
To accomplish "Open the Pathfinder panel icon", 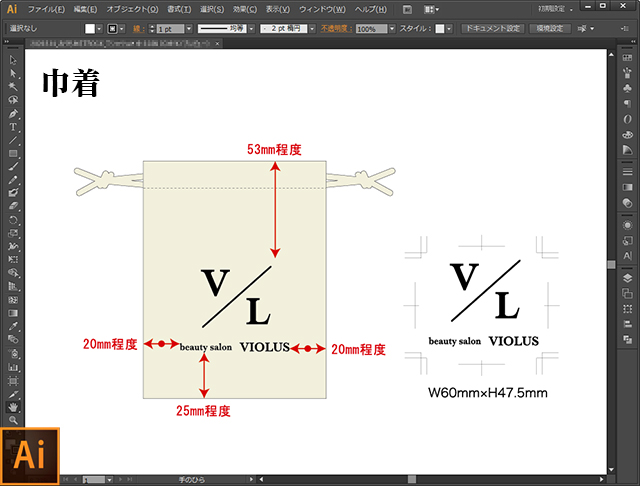I will click(x=627, y=339).
